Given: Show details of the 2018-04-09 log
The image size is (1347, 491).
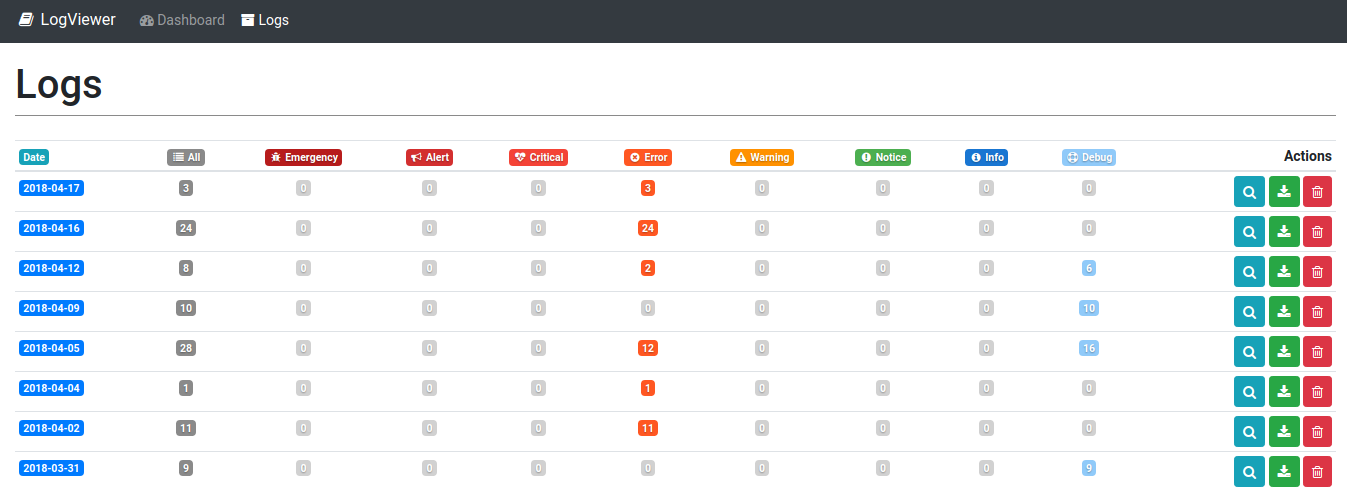Looking at the screenshot, I should [1249, 312].
